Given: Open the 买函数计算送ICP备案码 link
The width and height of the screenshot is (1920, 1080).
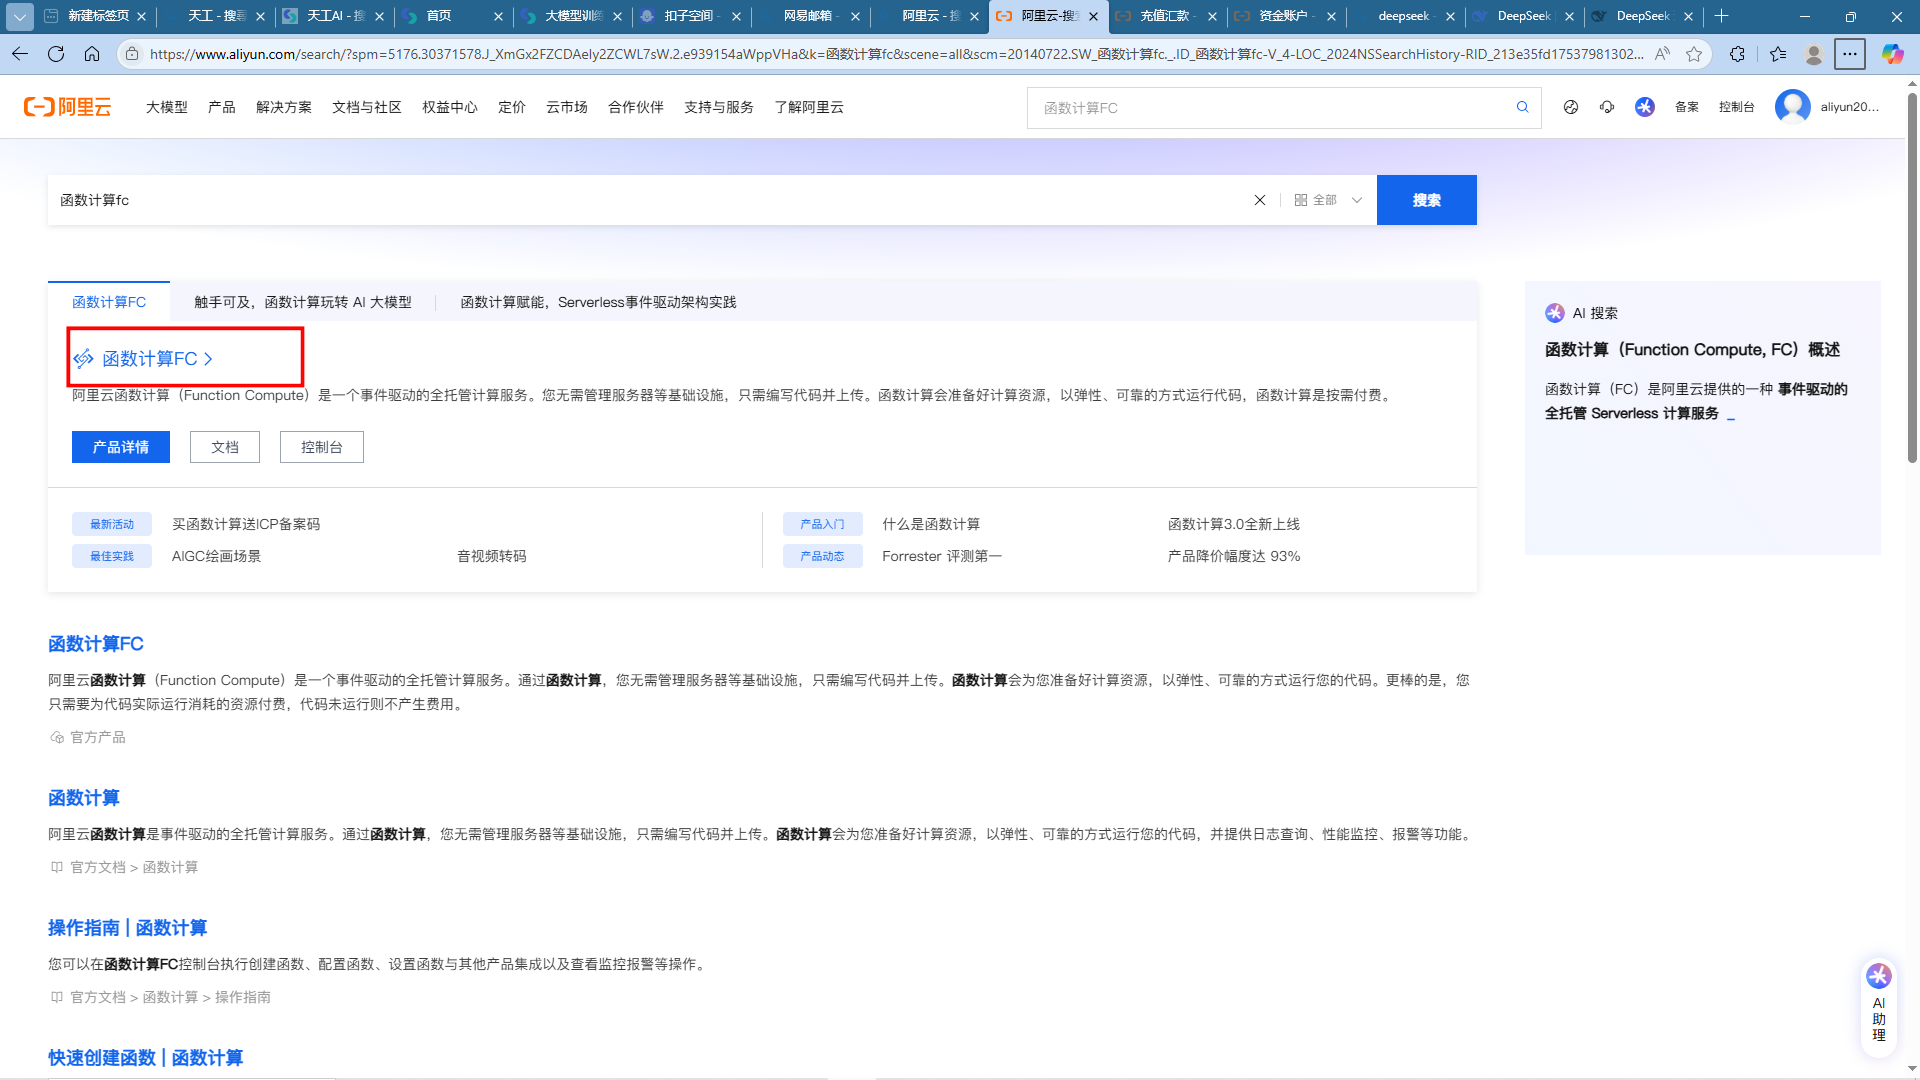Looking at the screenshot, I should point(246,524).
